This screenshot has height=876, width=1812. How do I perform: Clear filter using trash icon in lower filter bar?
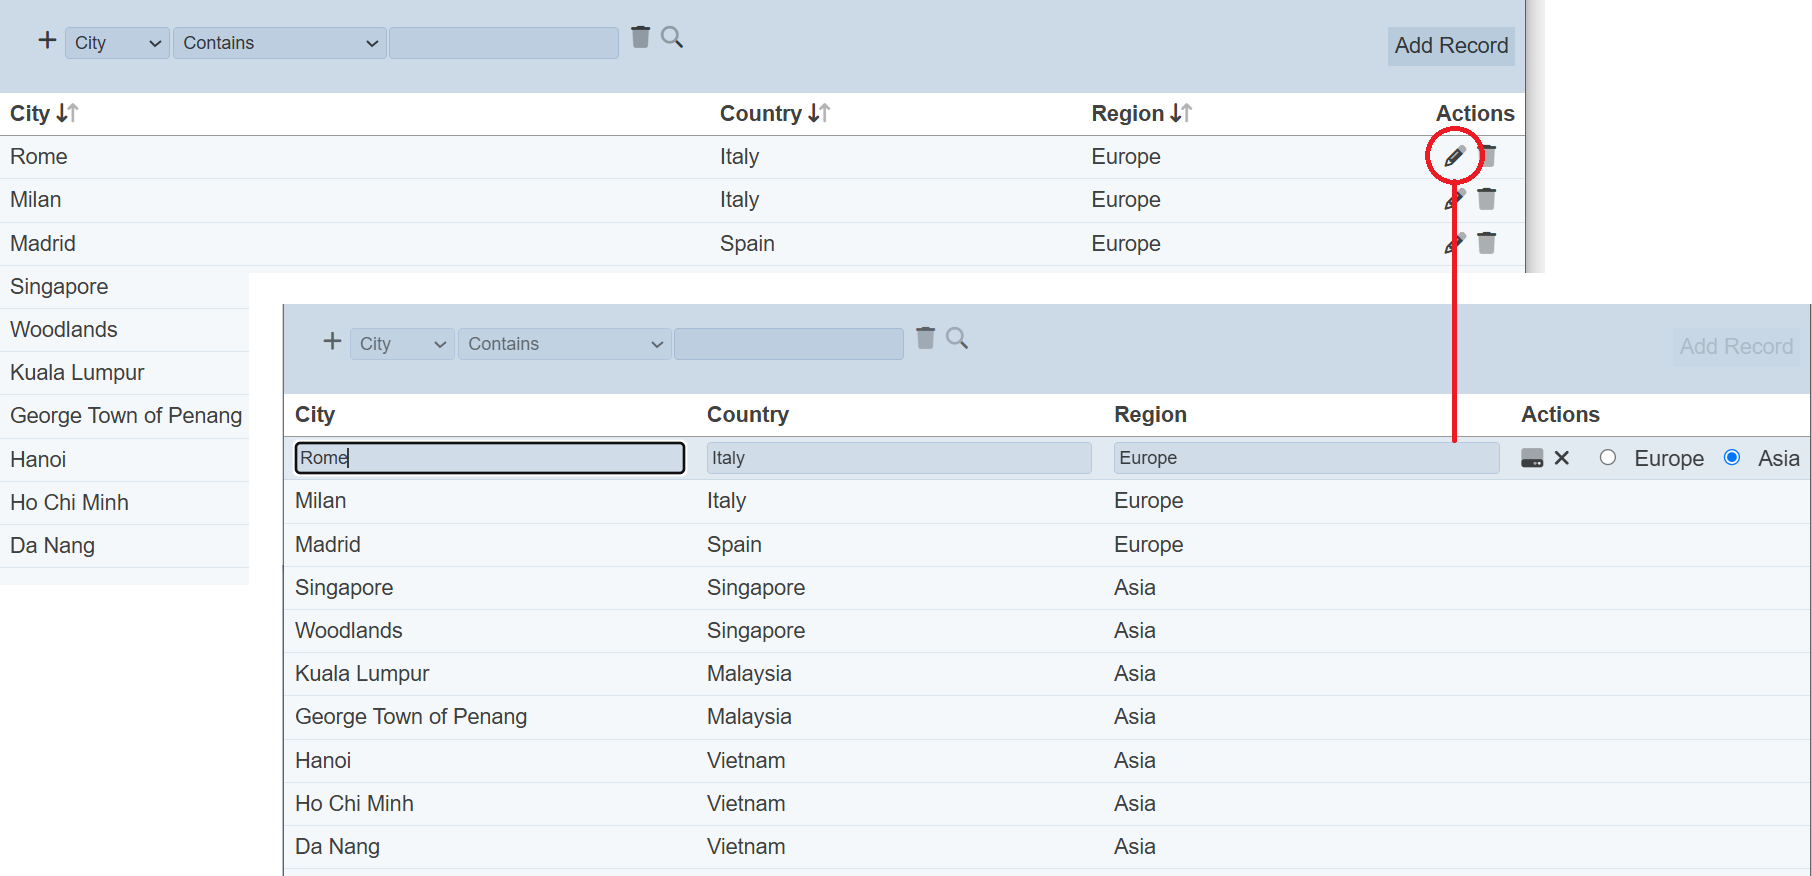point(925,338)
